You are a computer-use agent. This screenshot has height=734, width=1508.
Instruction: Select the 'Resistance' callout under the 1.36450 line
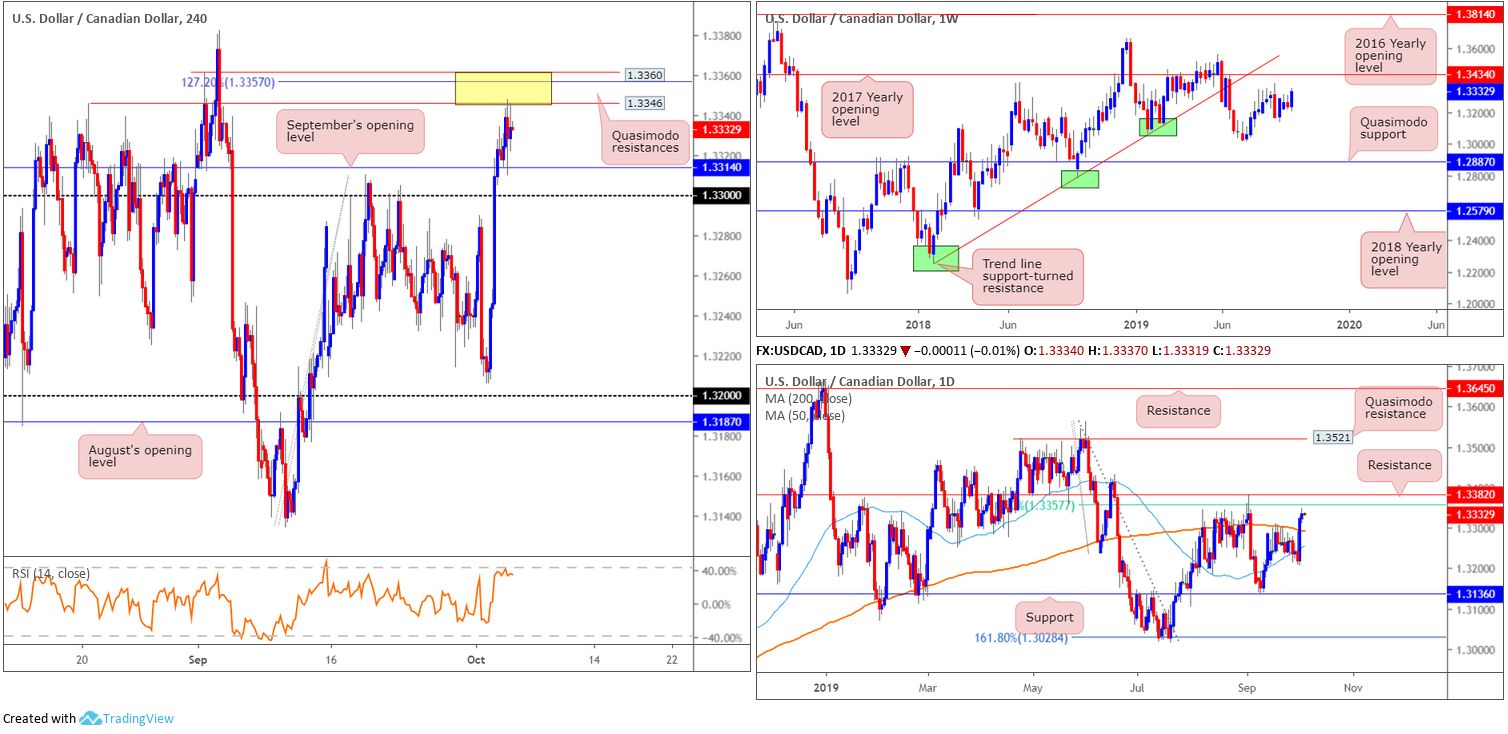coord(1179,410)
